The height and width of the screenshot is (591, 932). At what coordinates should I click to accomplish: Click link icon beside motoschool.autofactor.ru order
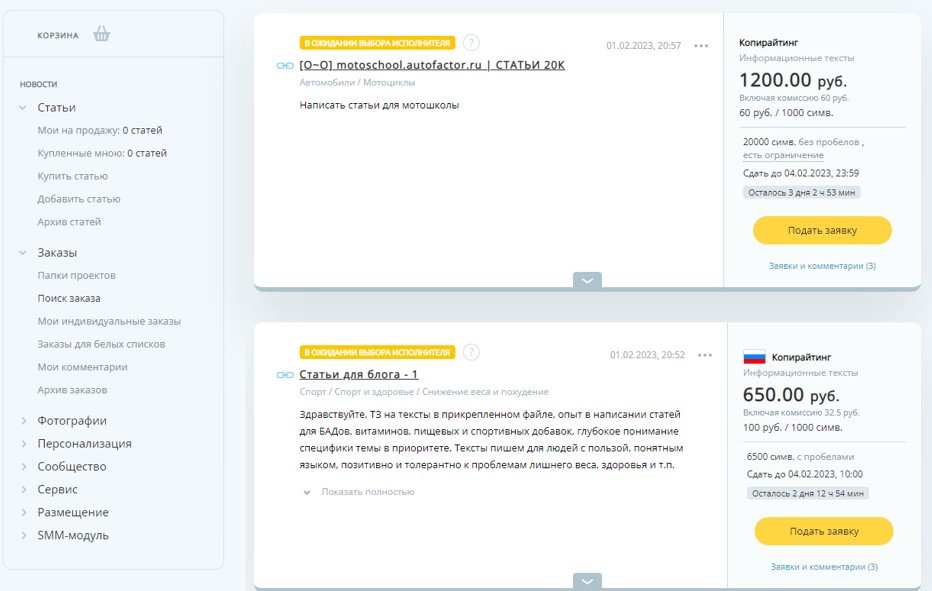point(285,65)
